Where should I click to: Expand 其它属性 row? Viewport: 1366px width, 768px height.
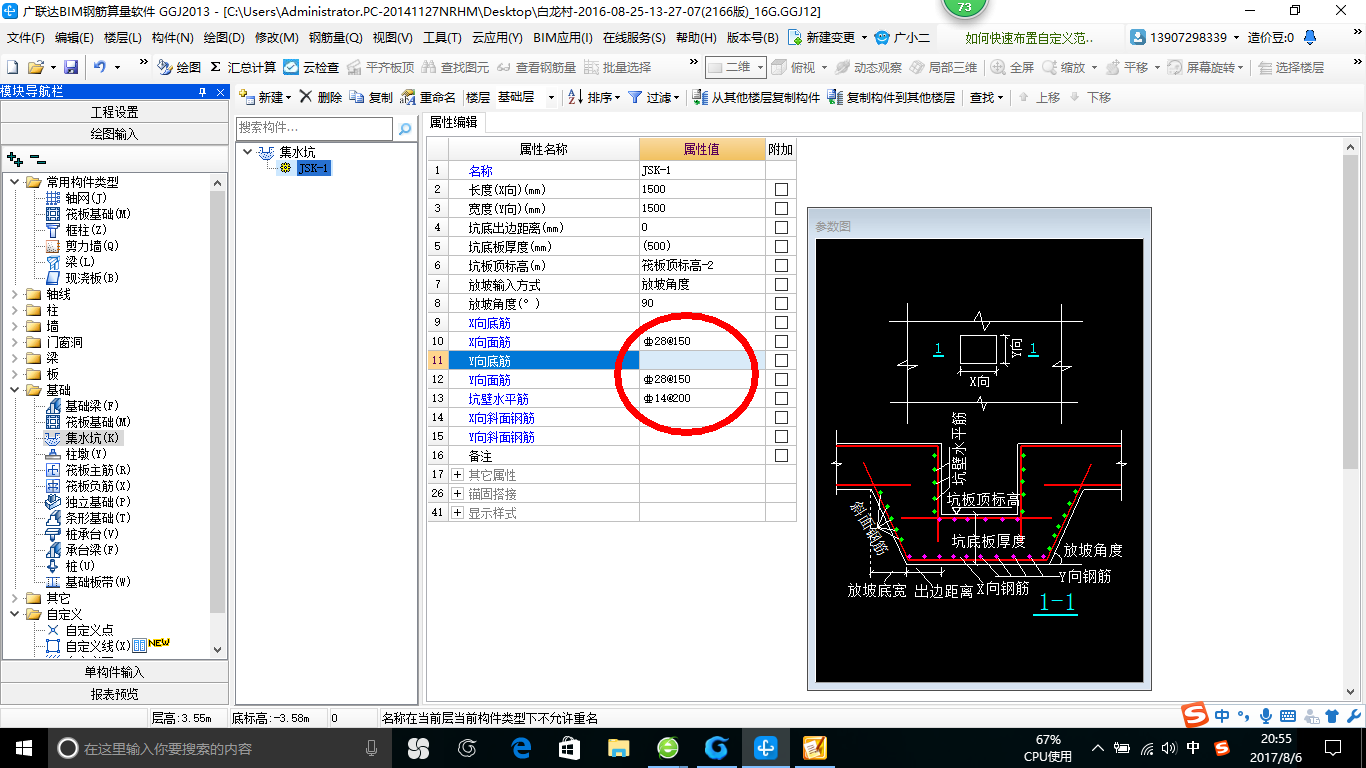click(457, 474)
